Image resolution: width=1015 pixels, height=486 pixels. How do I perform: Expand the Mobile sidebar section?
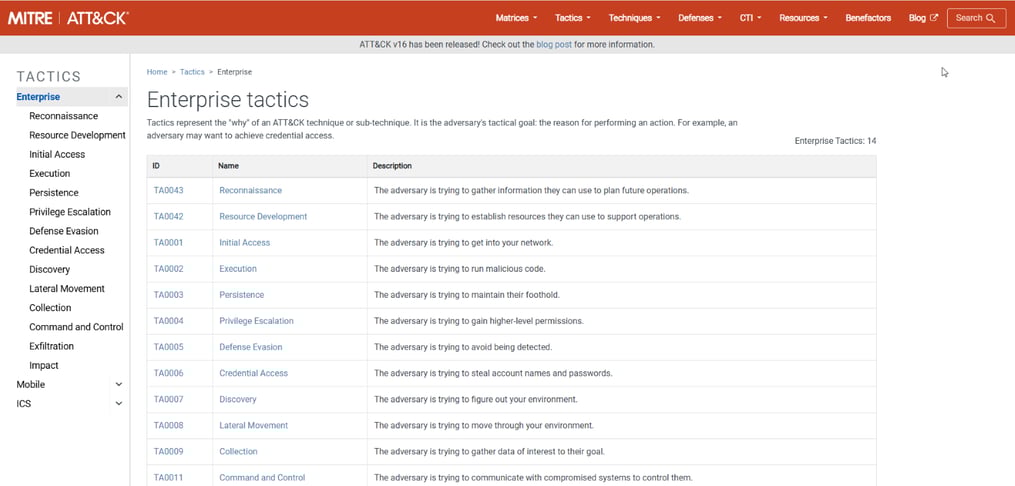click(118, 384)
